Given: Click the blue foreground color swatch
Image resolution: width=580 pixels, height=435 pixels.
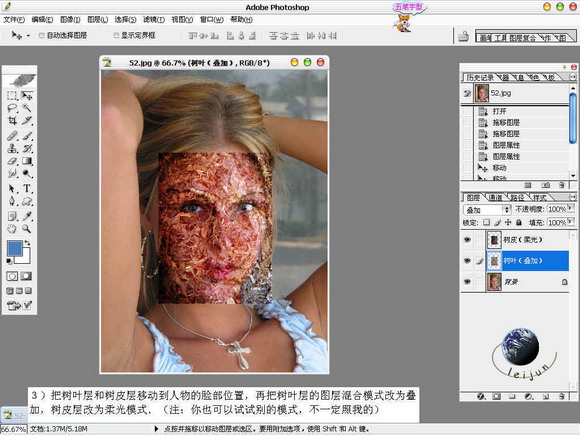Looking at the screenshot, I should click(15, 248).
